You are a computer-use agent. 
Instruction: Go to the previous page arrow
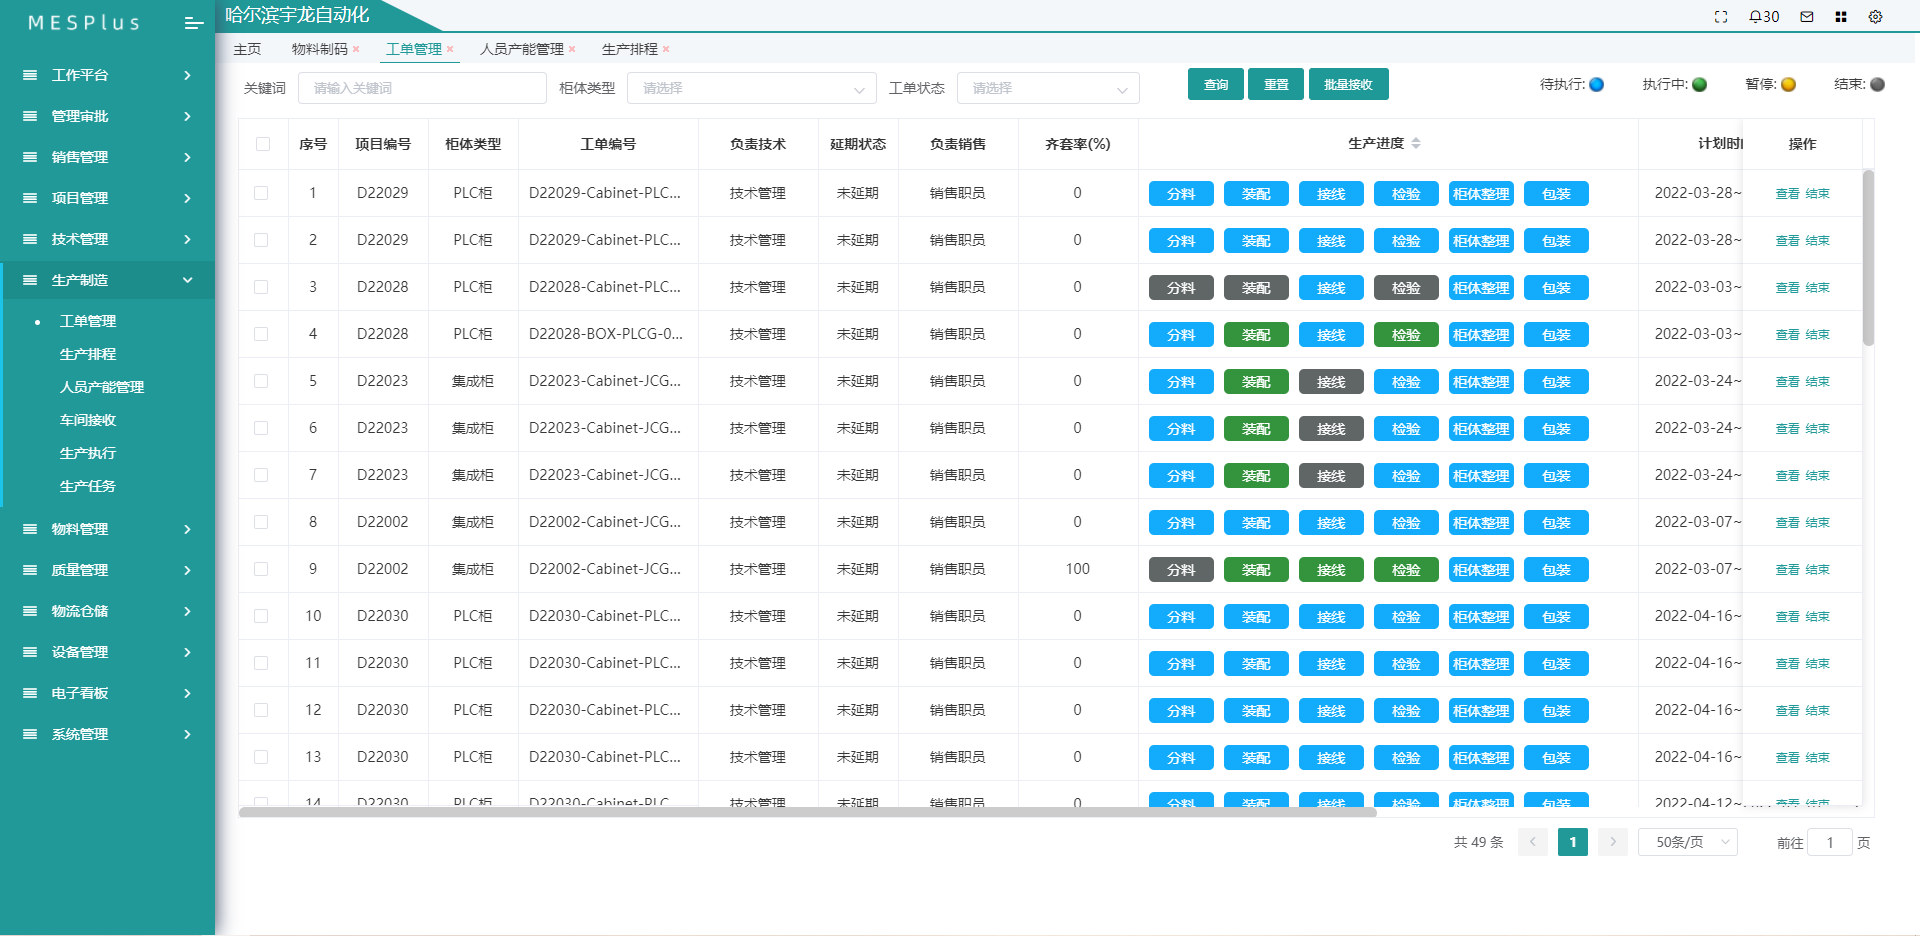coord(1533,842)
